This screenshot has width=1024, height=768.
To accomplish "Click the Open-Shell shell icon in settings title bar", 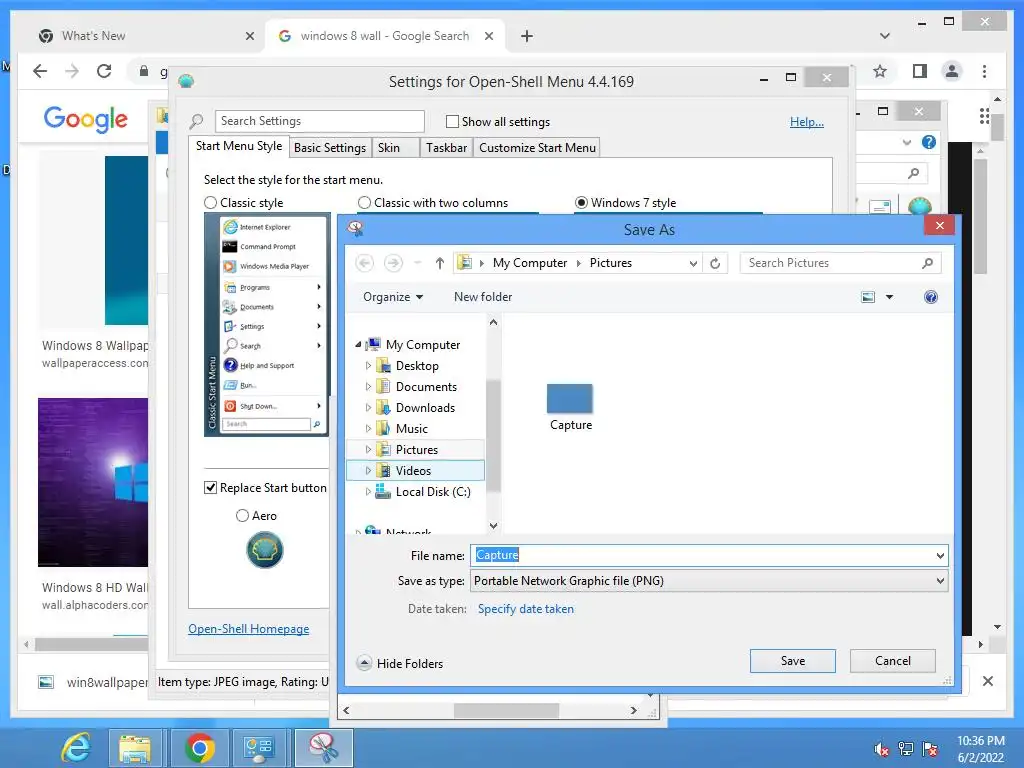I will pos(186,81).
